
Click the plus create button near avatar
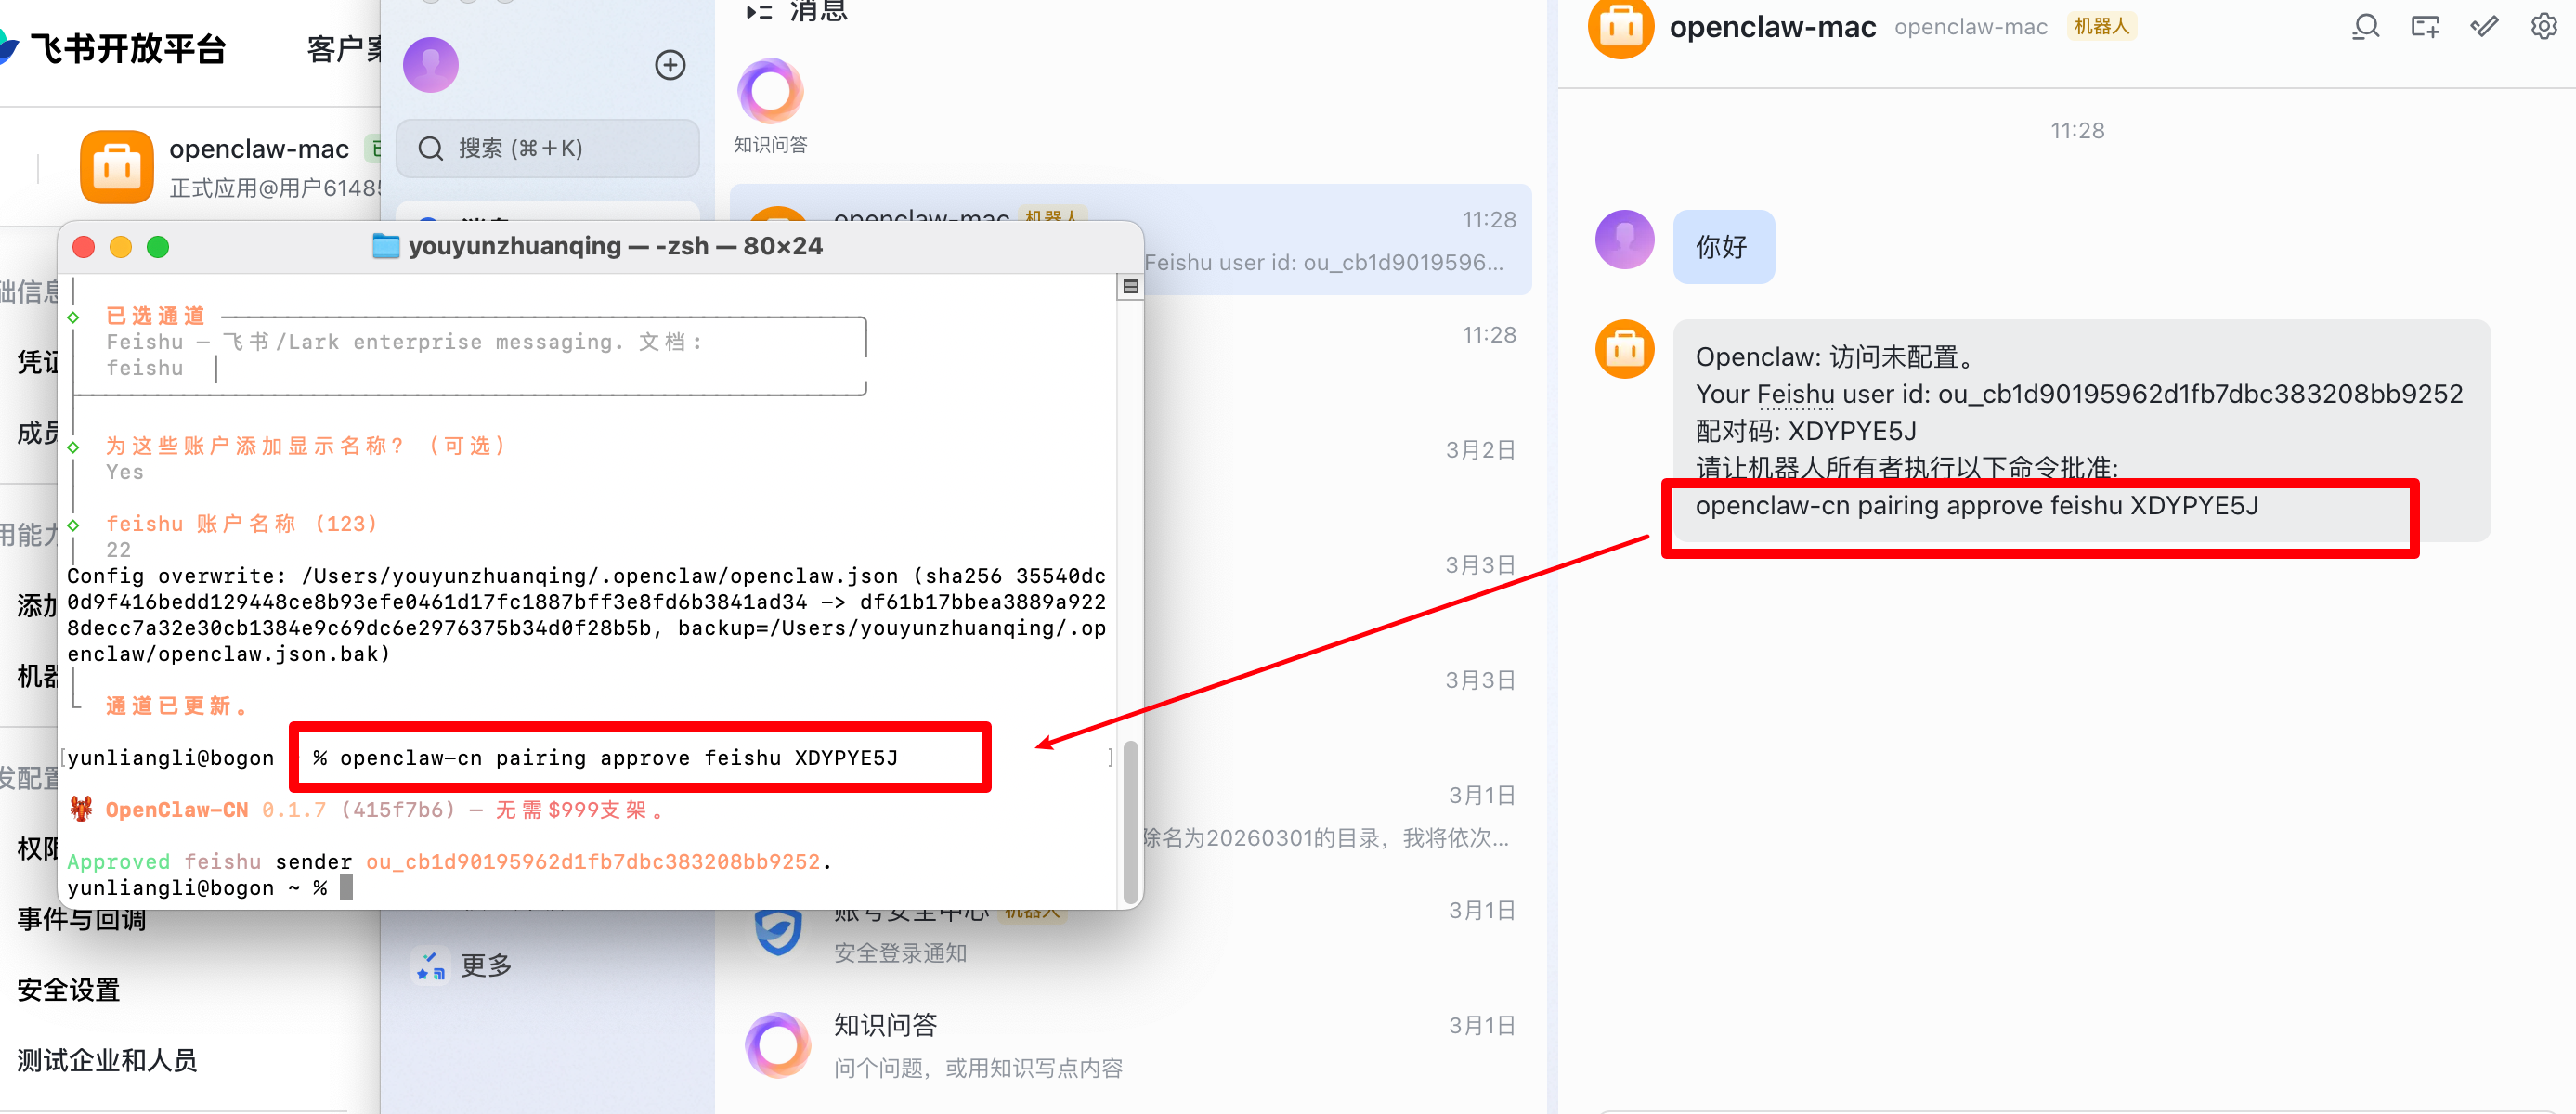(670, 65)
